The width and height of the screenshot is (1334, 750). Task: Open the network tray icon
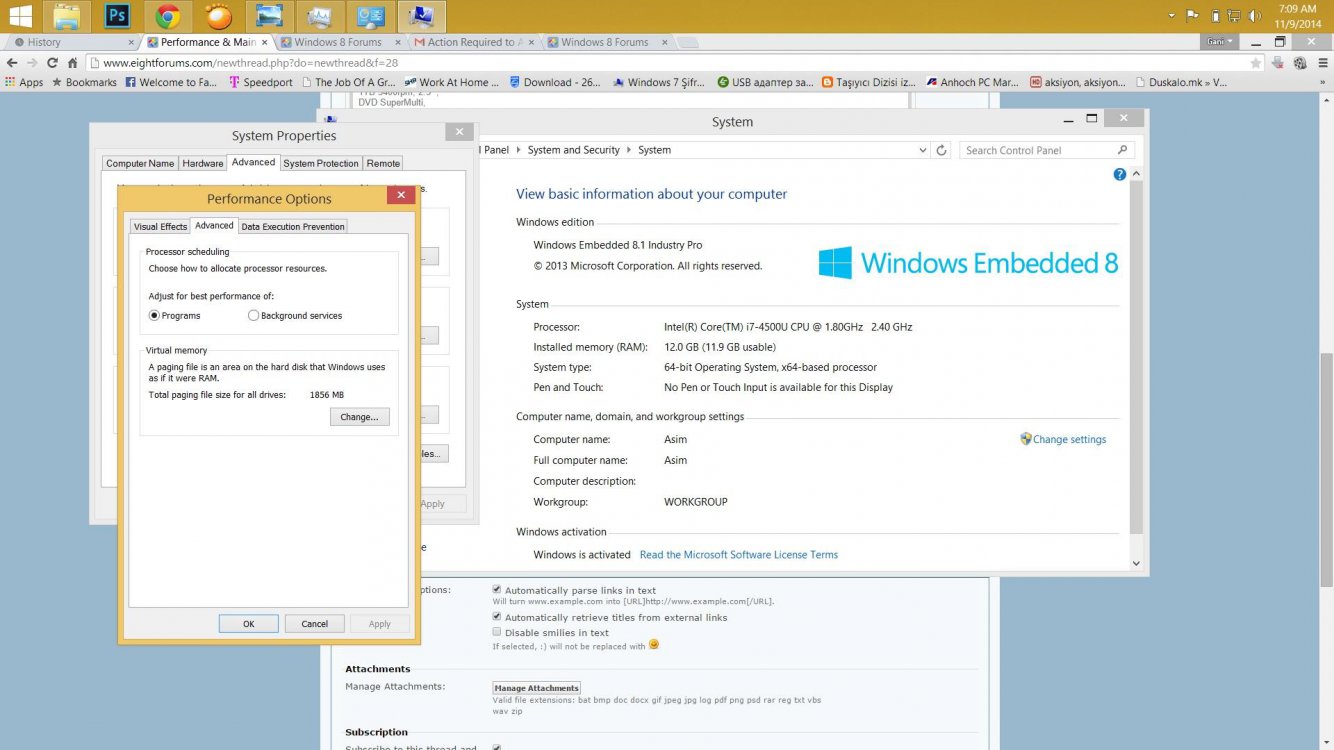click(x=1234, y=16)
